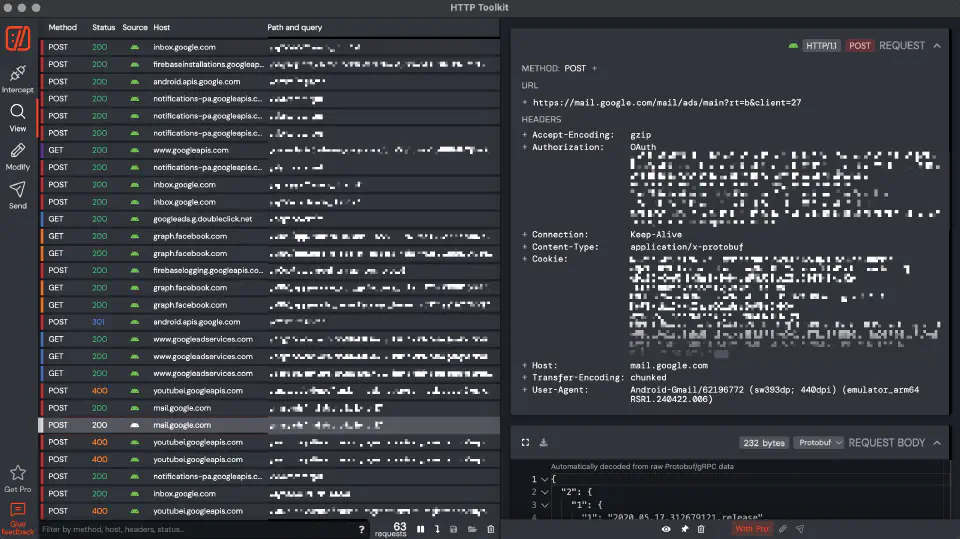Open the Send page in sidebar

pyautogui.click(x=18, y=195)
